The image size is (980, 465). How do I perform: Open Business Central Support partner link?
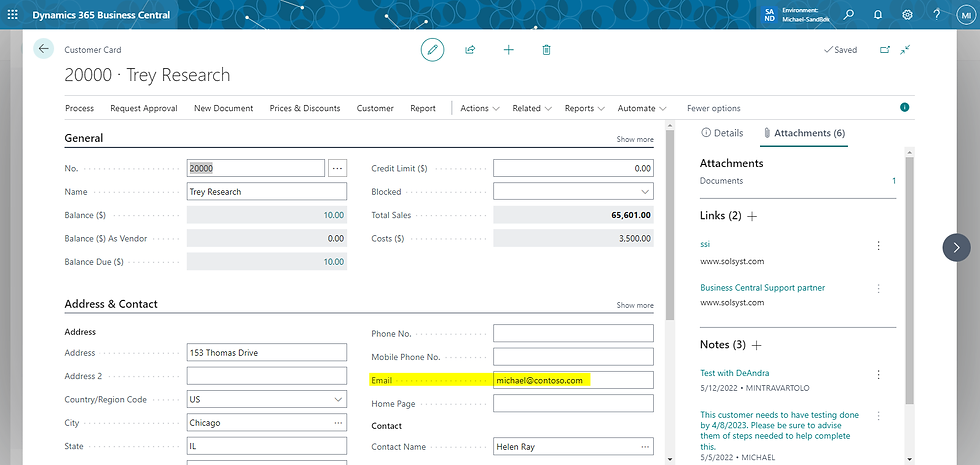click(x=762, y=288)
